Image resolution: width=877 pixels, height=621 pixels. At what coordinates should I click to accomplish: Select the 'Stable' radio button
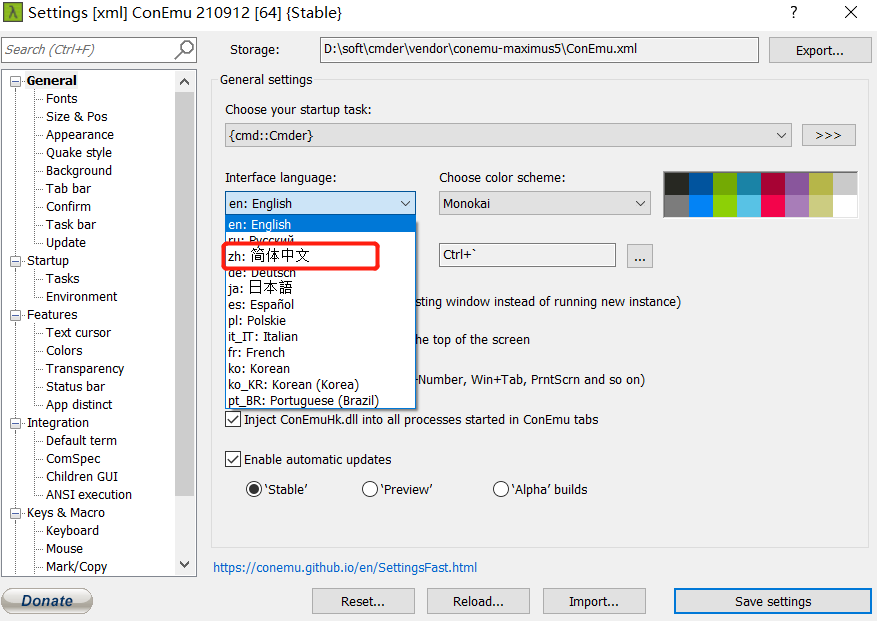[254, 490]
